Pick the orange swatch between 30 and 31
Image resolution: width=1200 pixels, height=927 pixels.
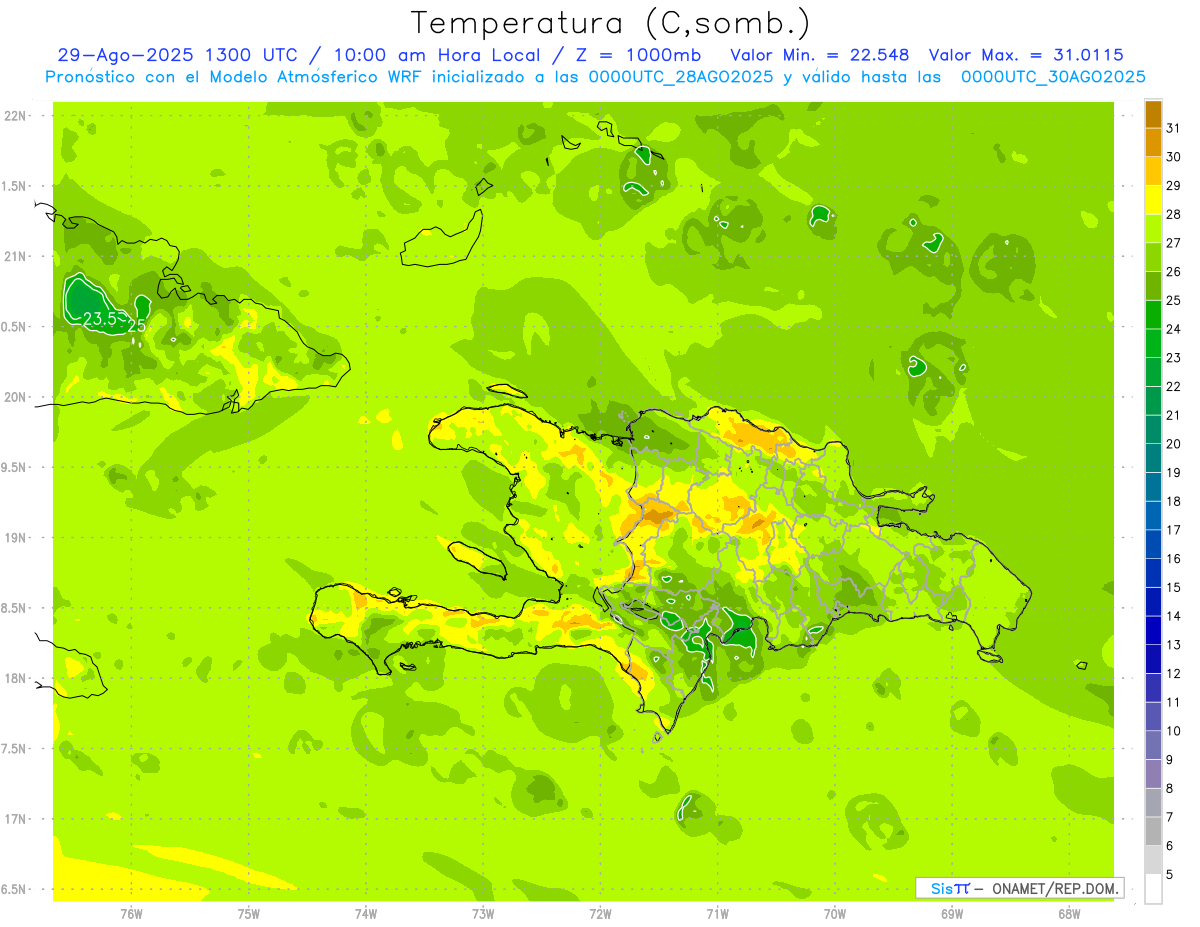pos(1153,142)
